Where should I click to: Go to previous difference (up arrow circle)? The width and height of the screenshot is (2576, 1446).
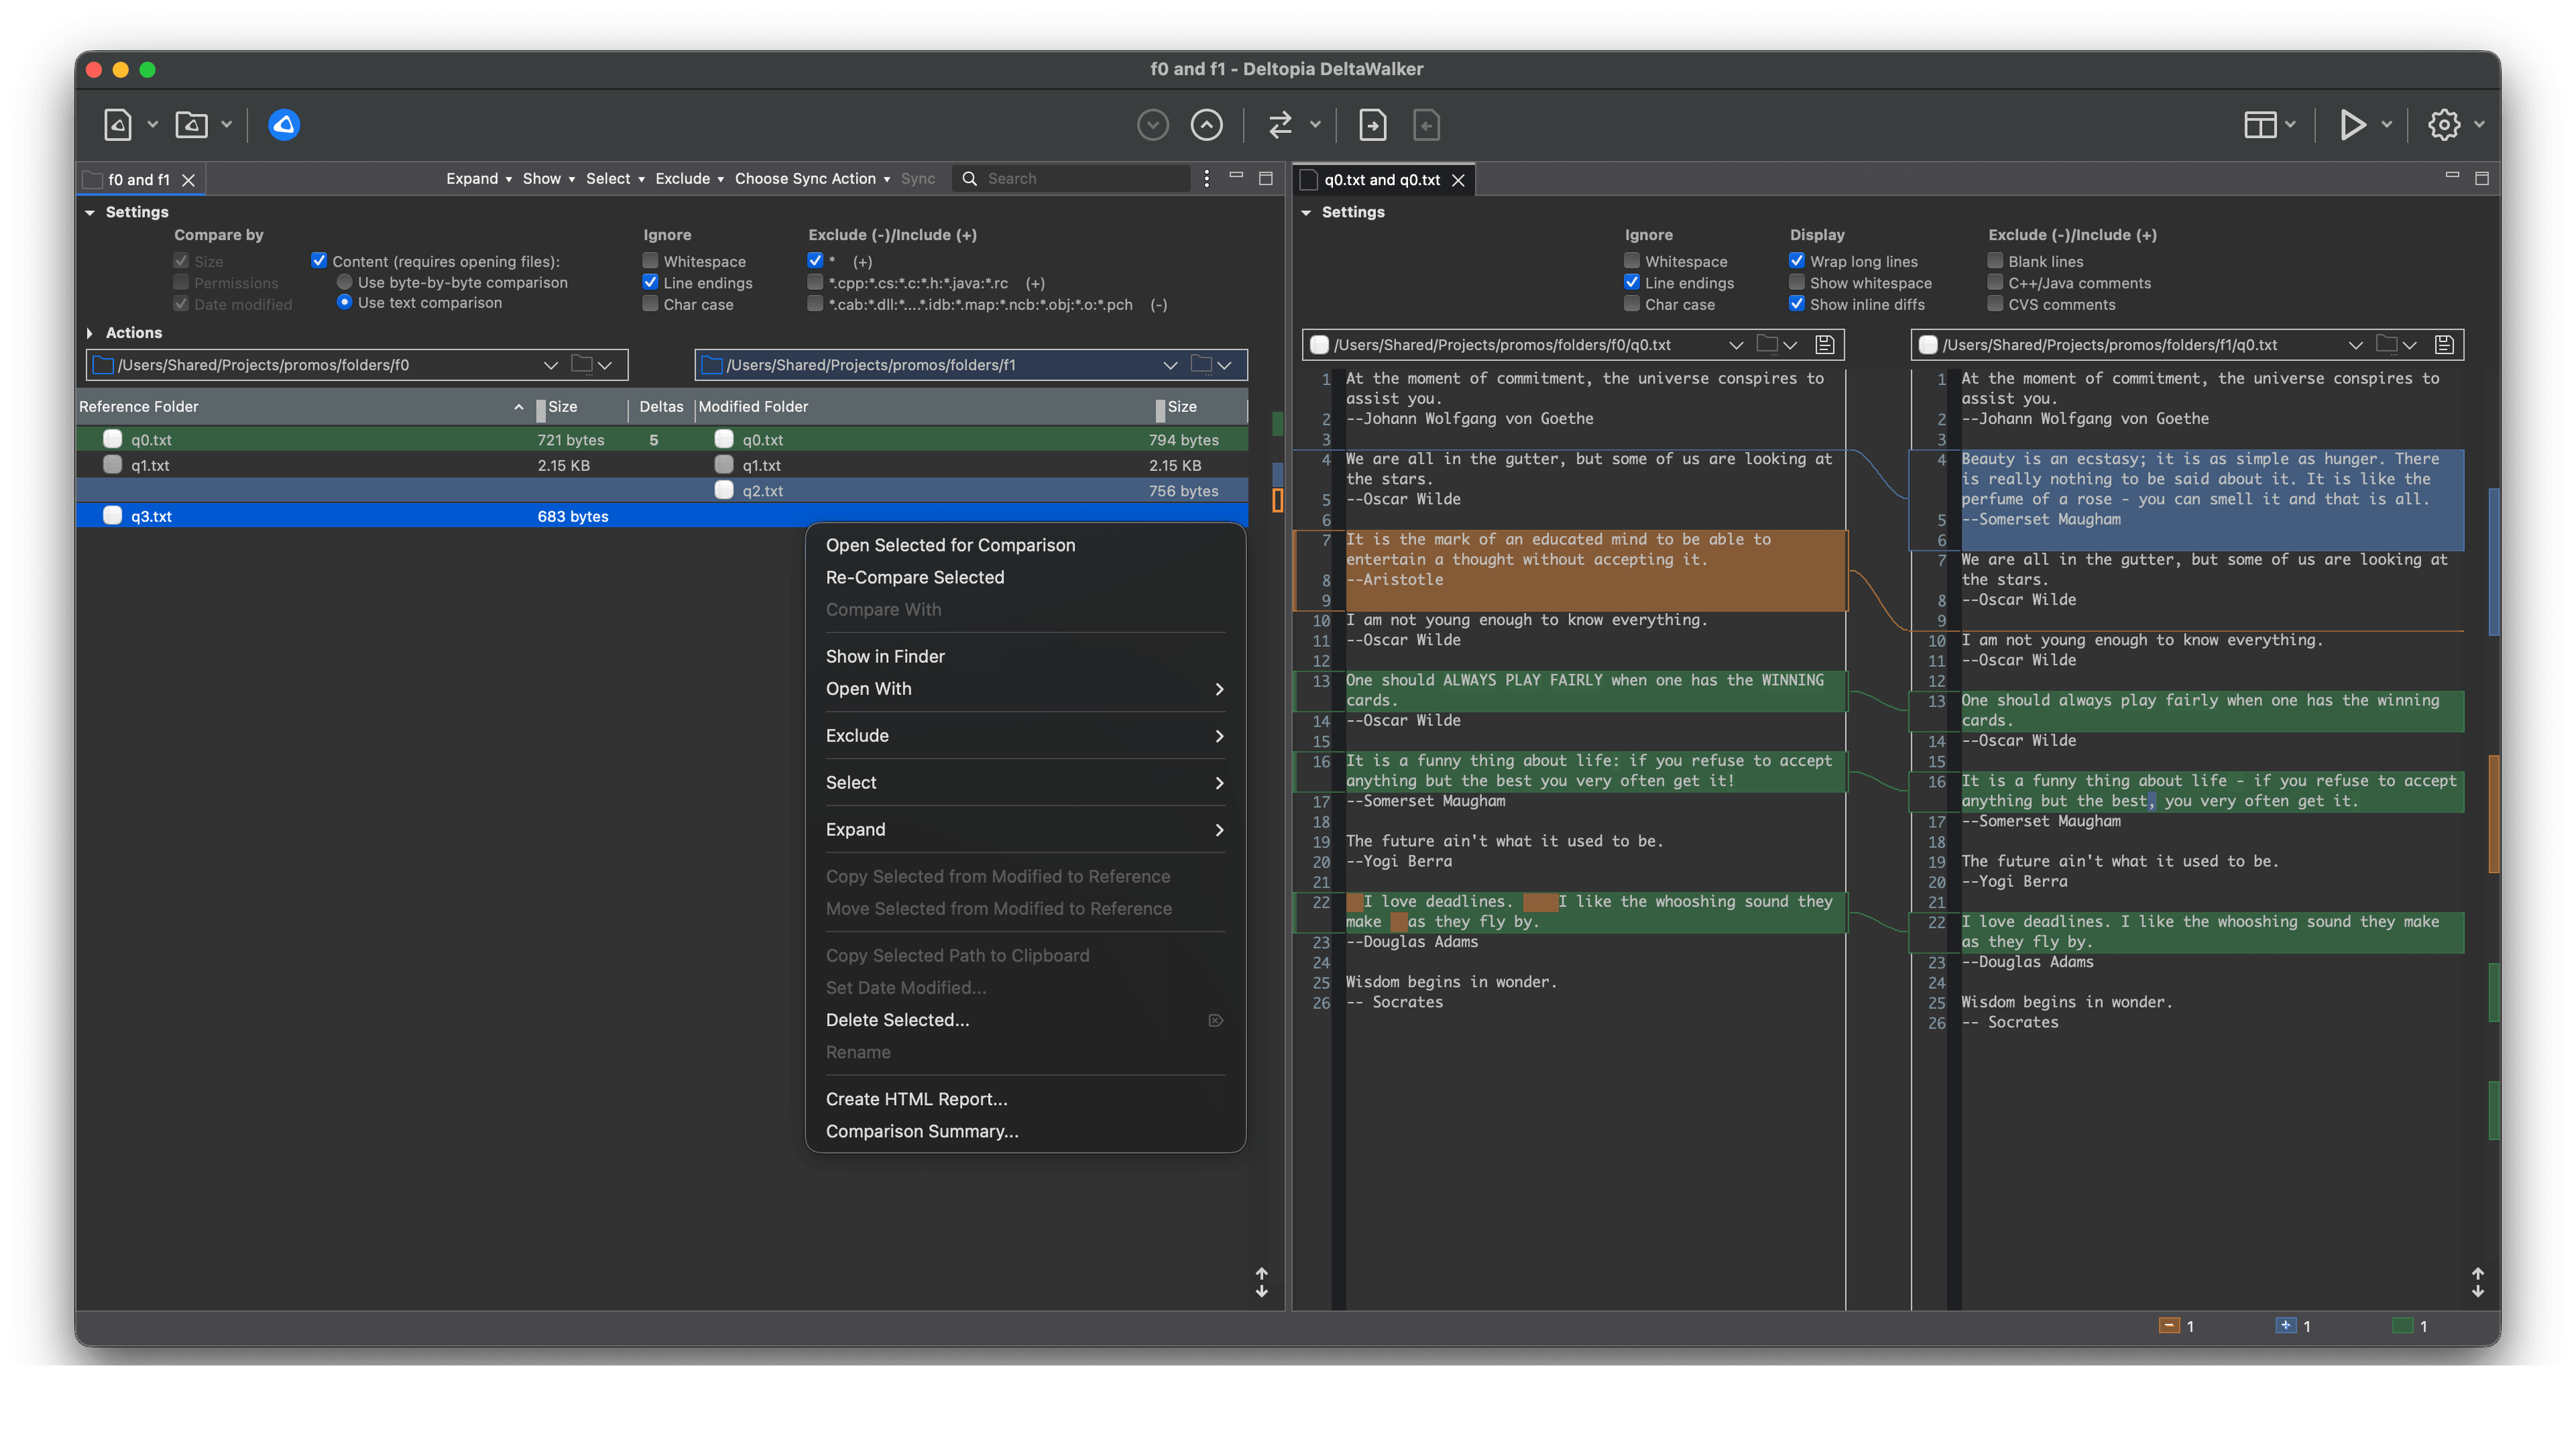click(x=1207, y=125)
